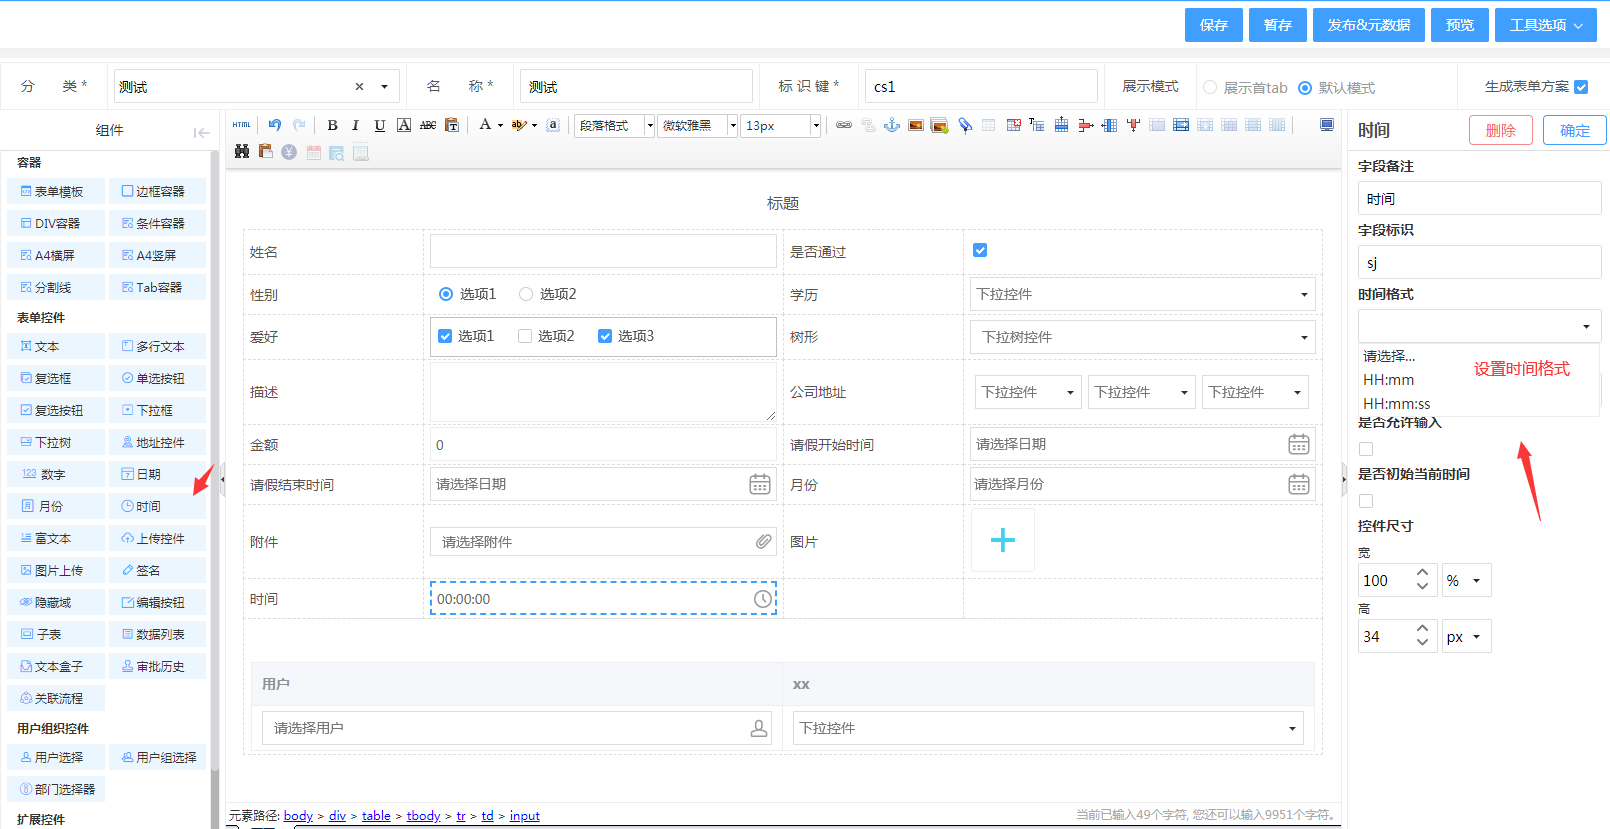Click the 字段备注 input containing 时间
The image size is (1610, 829).
coord(1479,198)
